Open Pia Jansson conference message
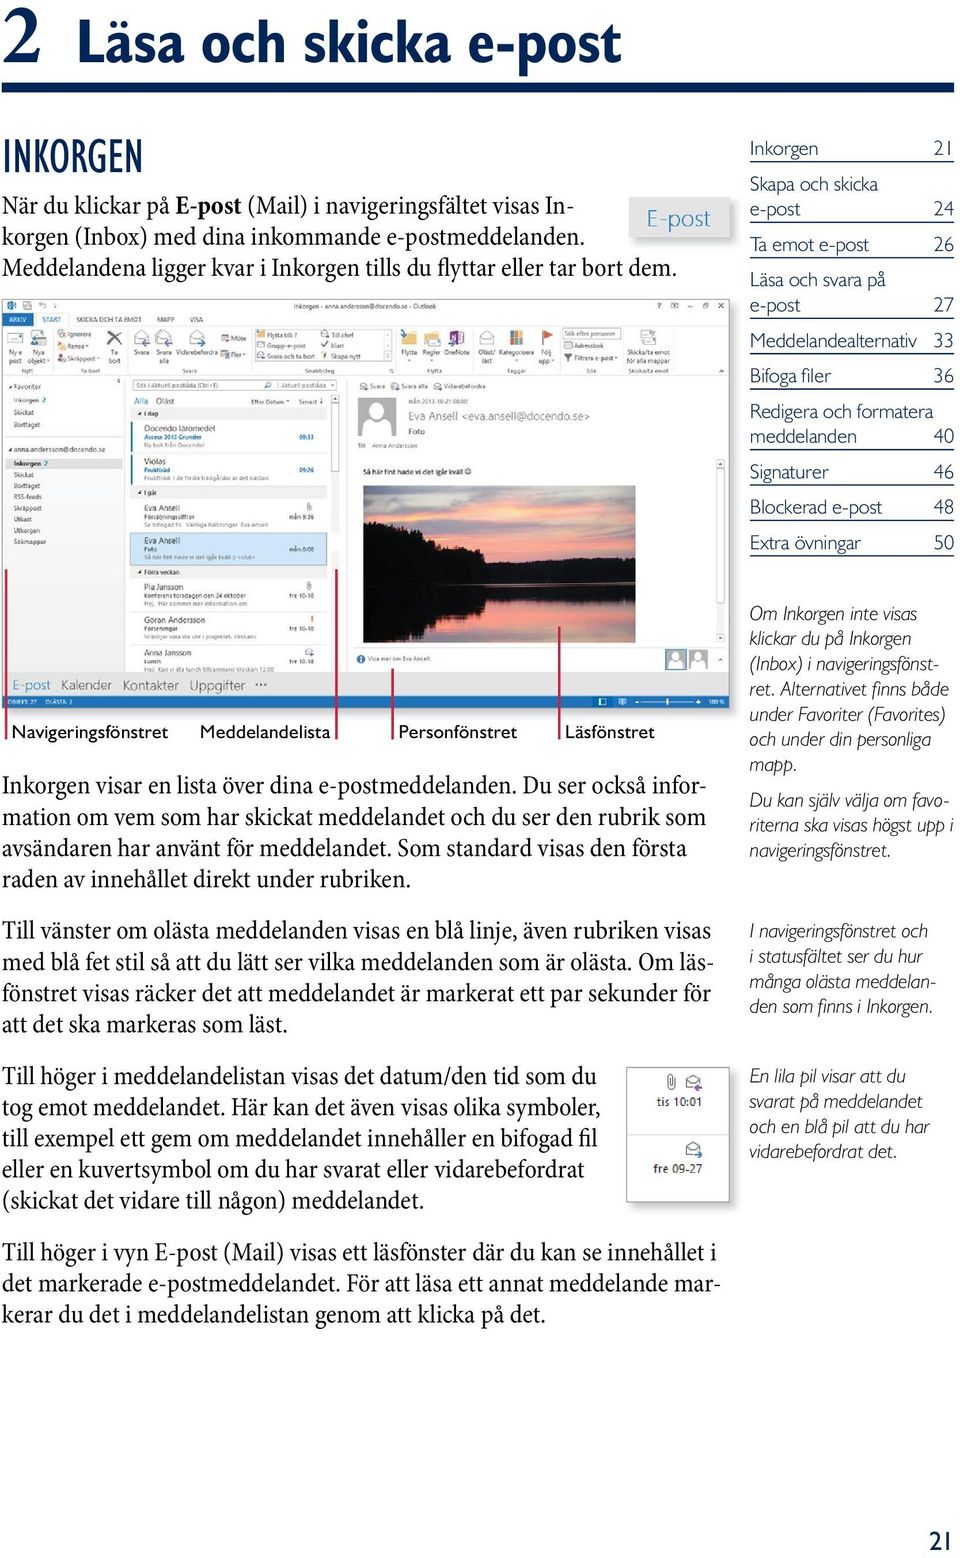Image resolution: width=960 pixels, height=1558 pixels. (229, 595)
